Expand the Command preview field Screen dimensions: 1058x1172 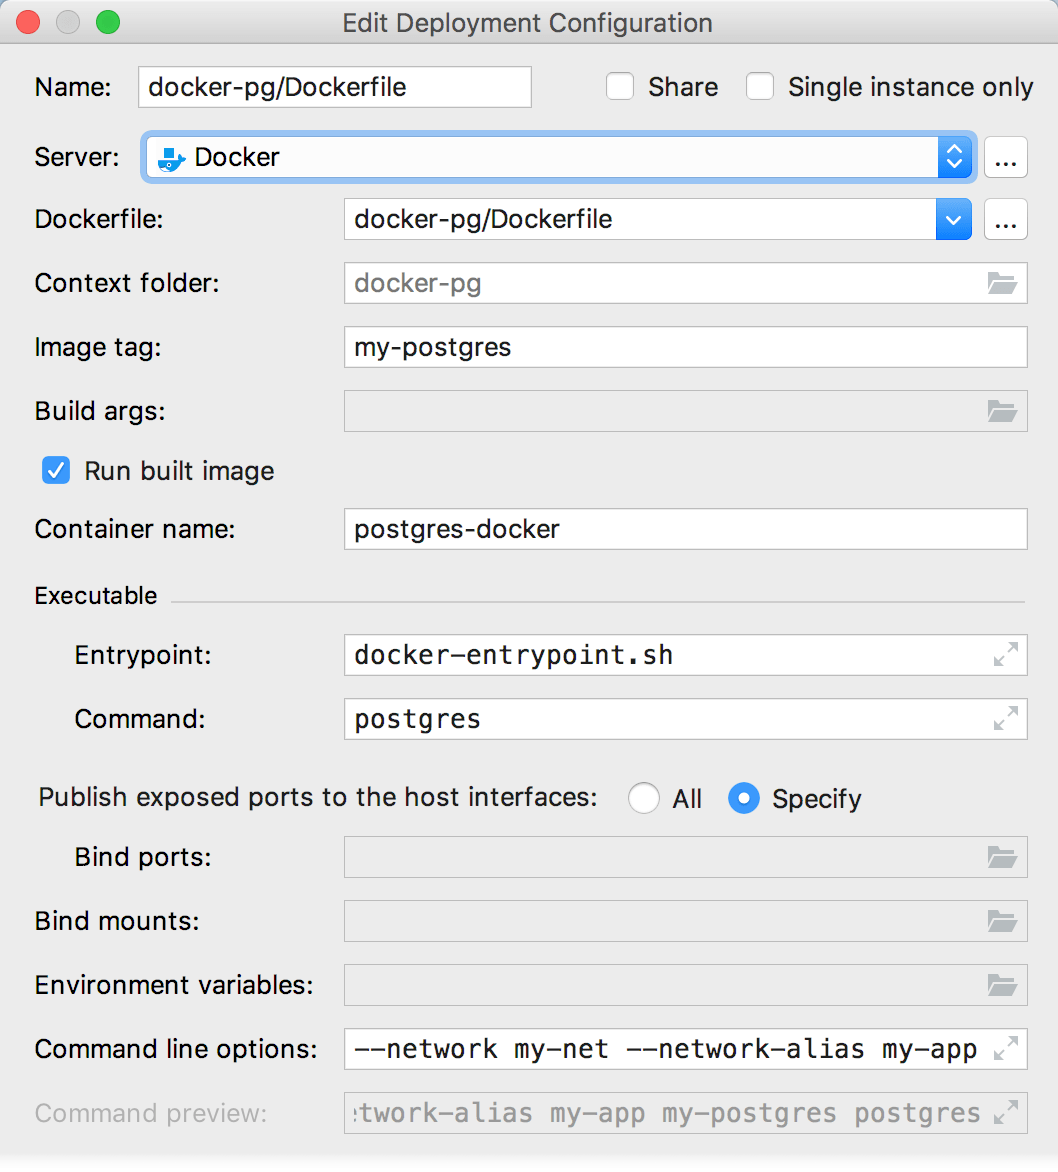(1006, 1112)
